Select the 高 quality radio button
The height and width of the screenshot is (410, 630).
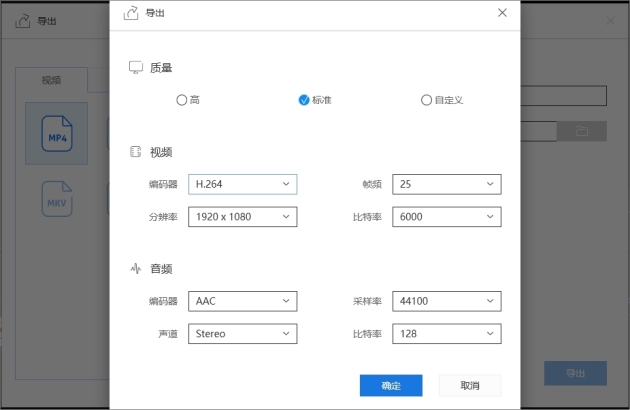[x=182, y=100]
